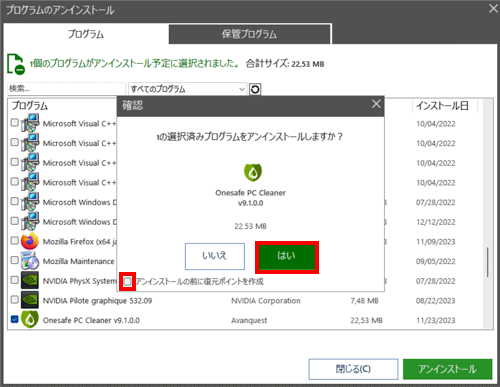The height and width of the screenshot is (387, 500).
Task: Sort by the インストール日 column header
Action: tap(442, 106)
